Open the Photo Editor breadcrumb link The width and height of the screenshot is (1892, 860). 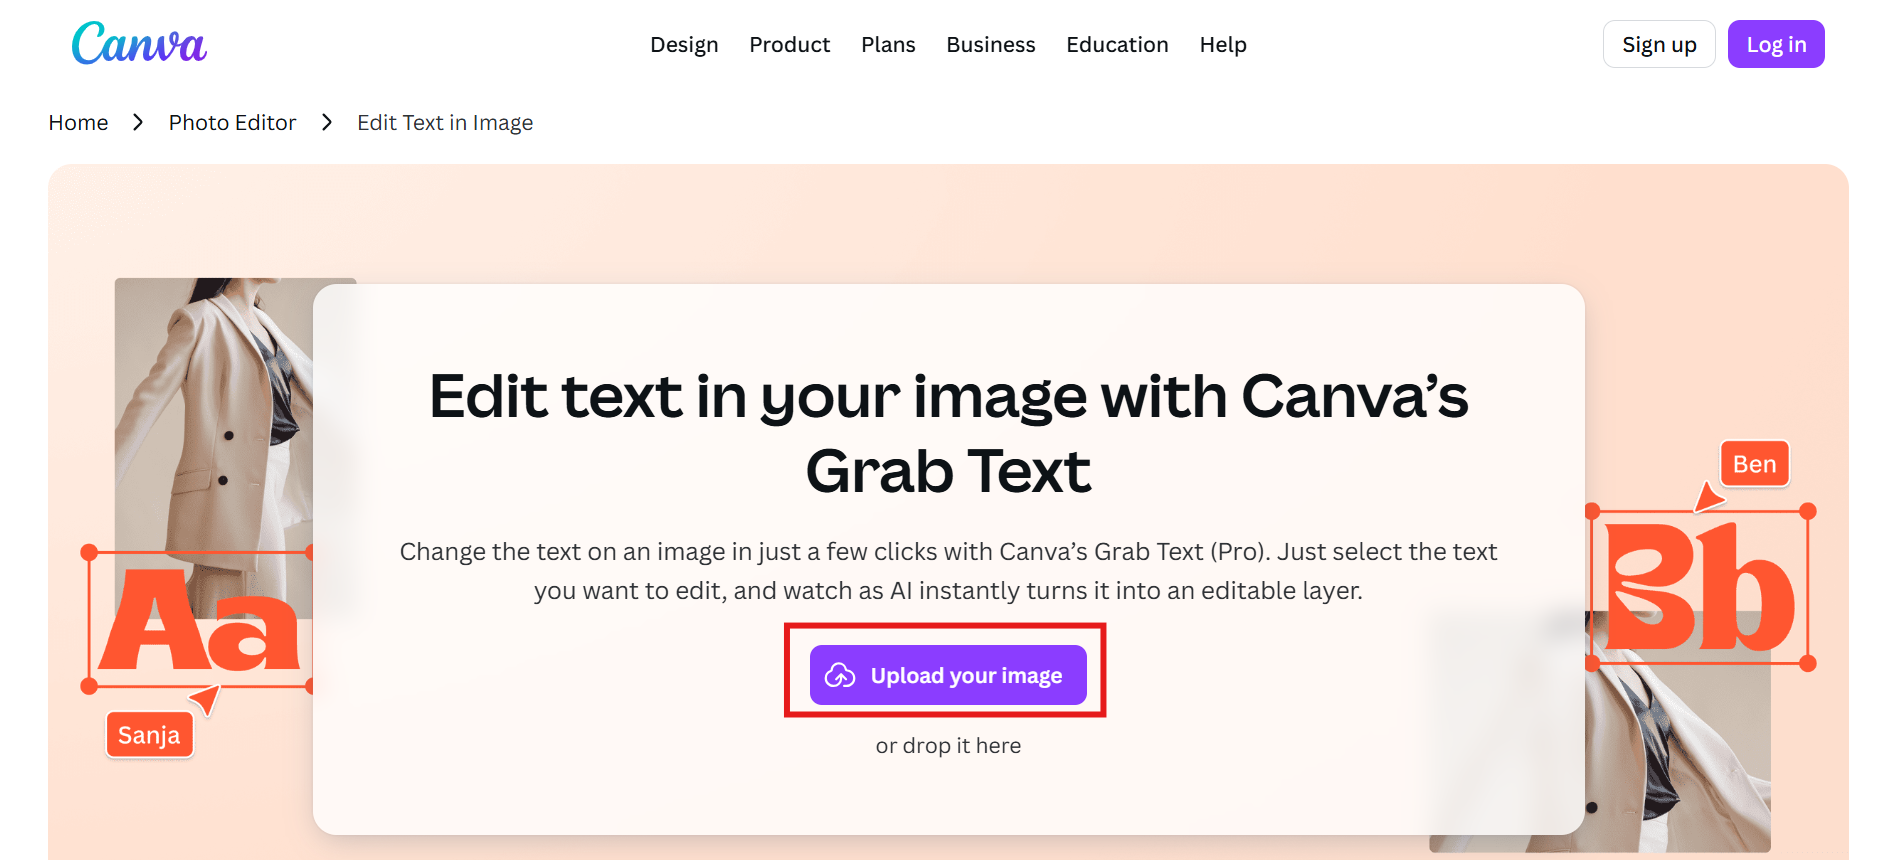(232, 122)
